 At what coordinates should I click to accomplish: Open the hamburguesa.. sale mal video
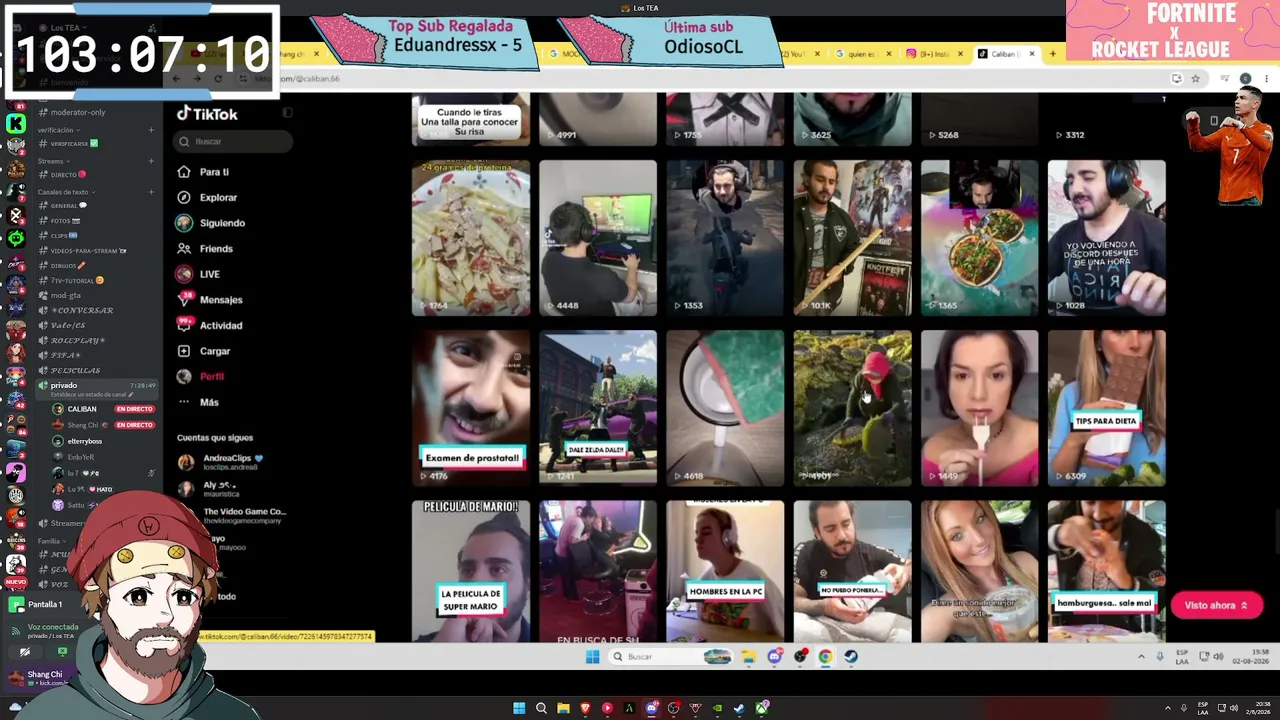1106,571
